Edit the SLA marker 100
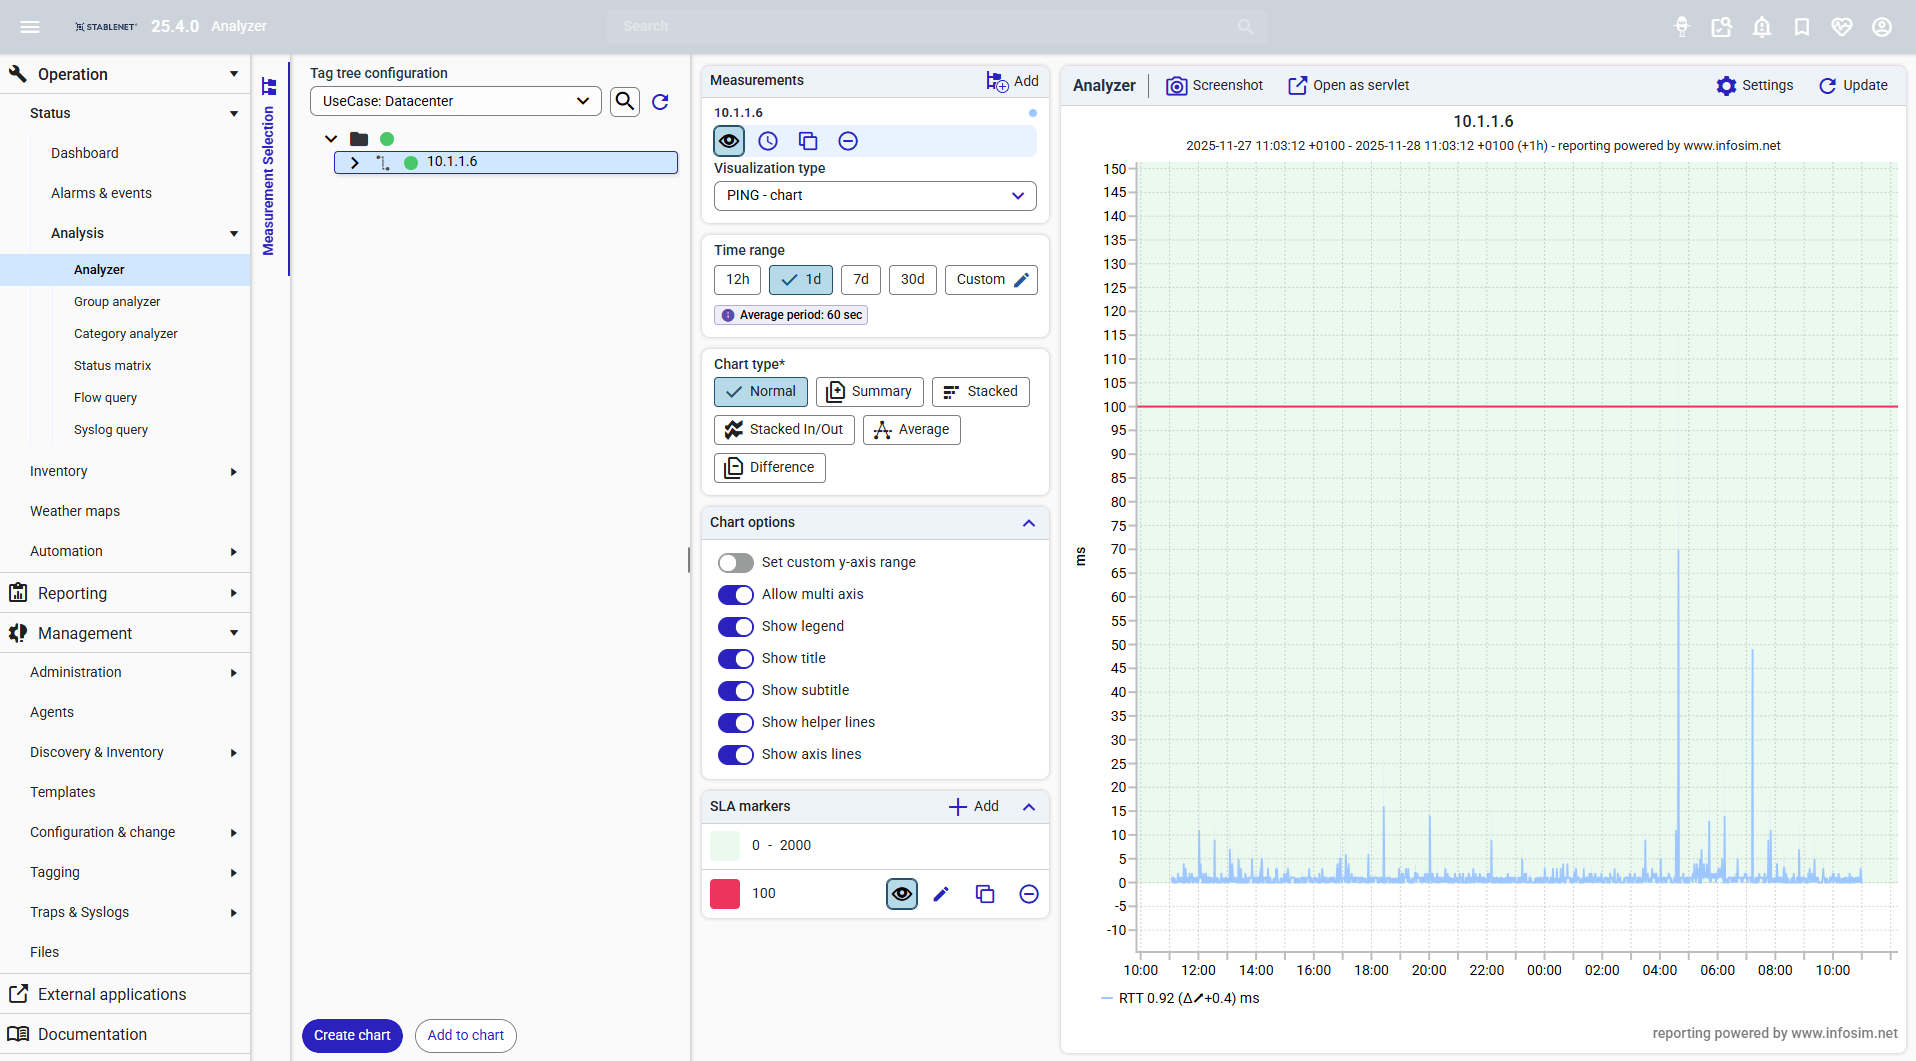Screen dimensions: 1916x1061 941,894
